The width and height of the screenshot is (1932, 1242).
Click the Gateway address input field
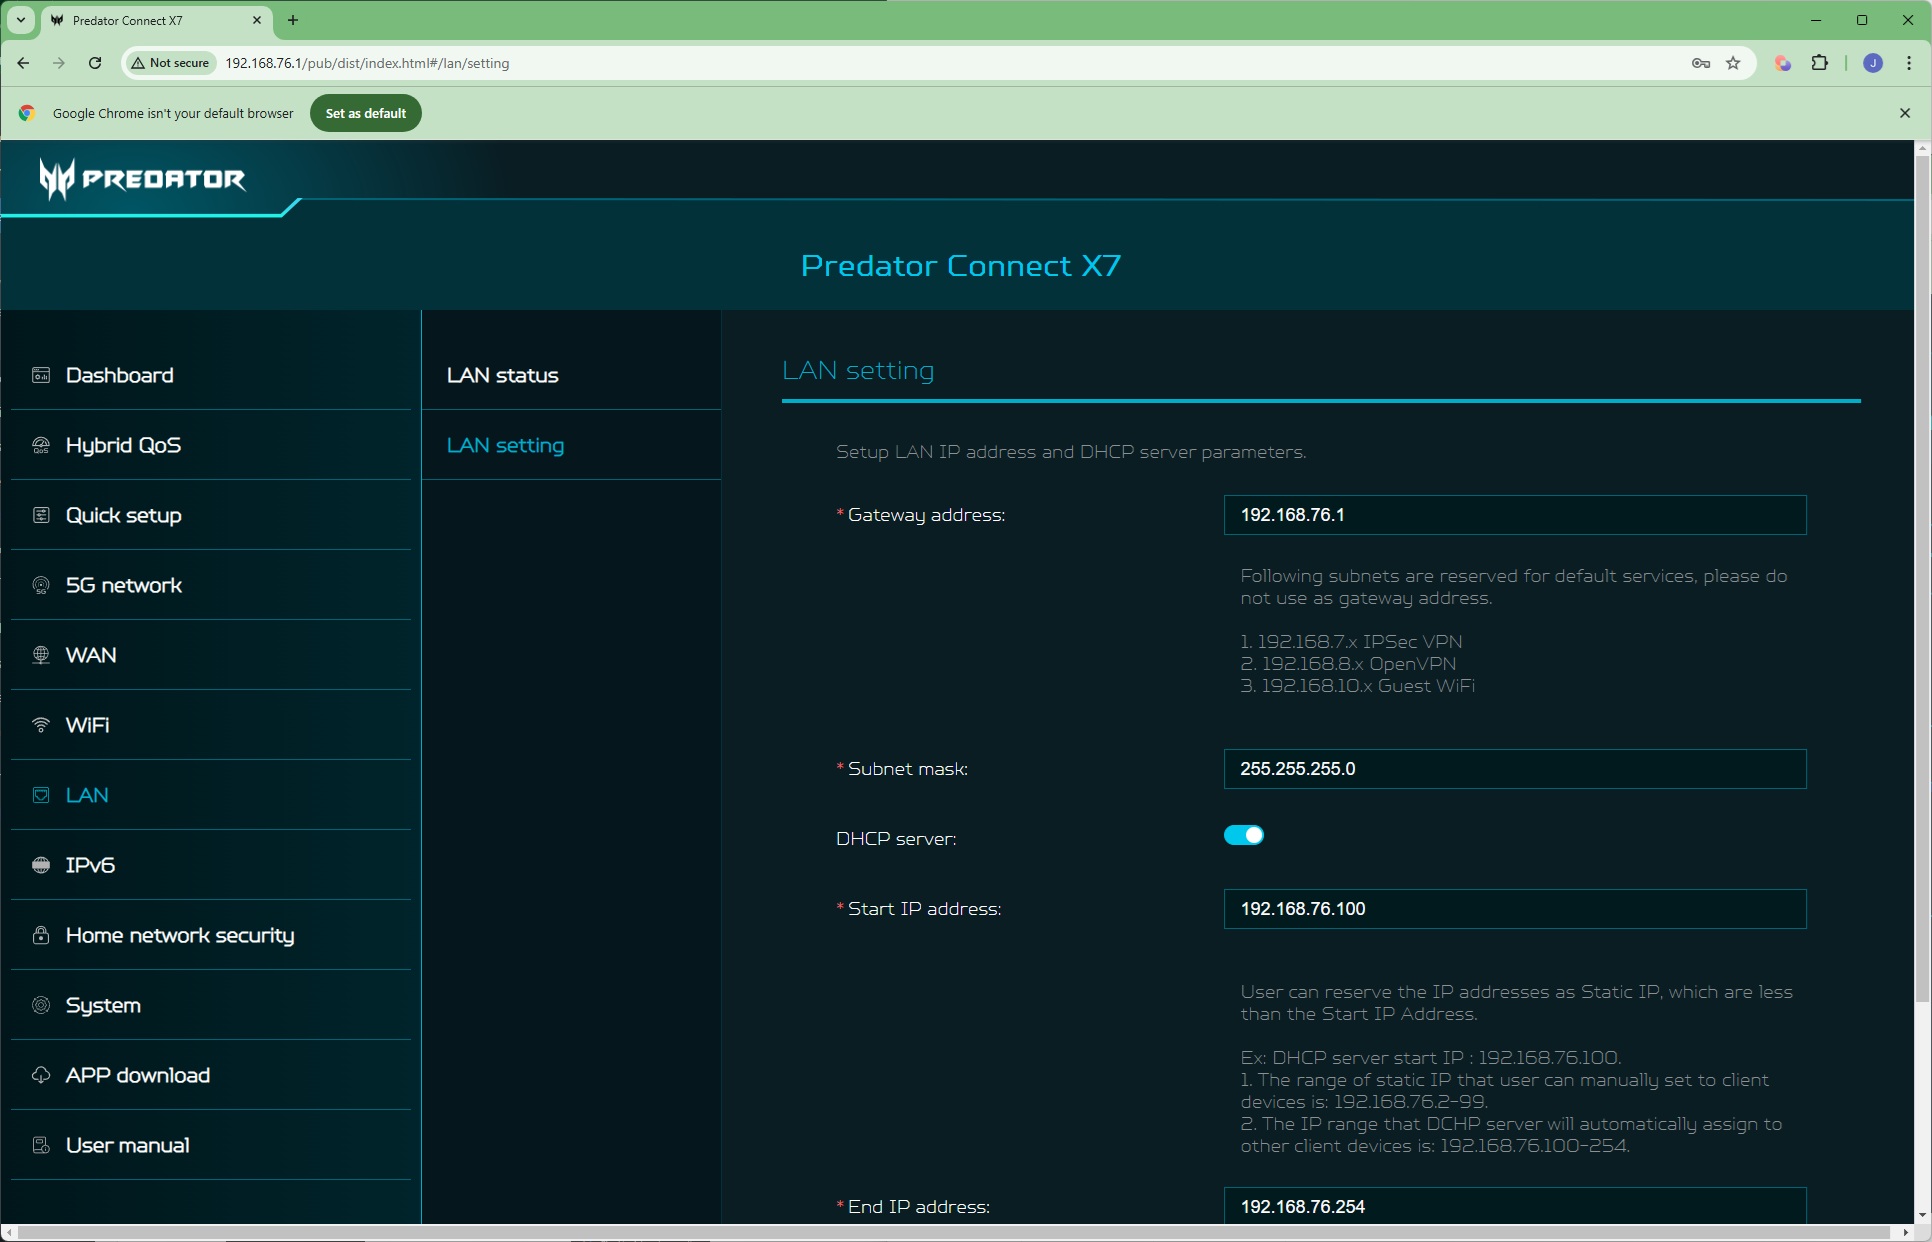point(1514,515)
